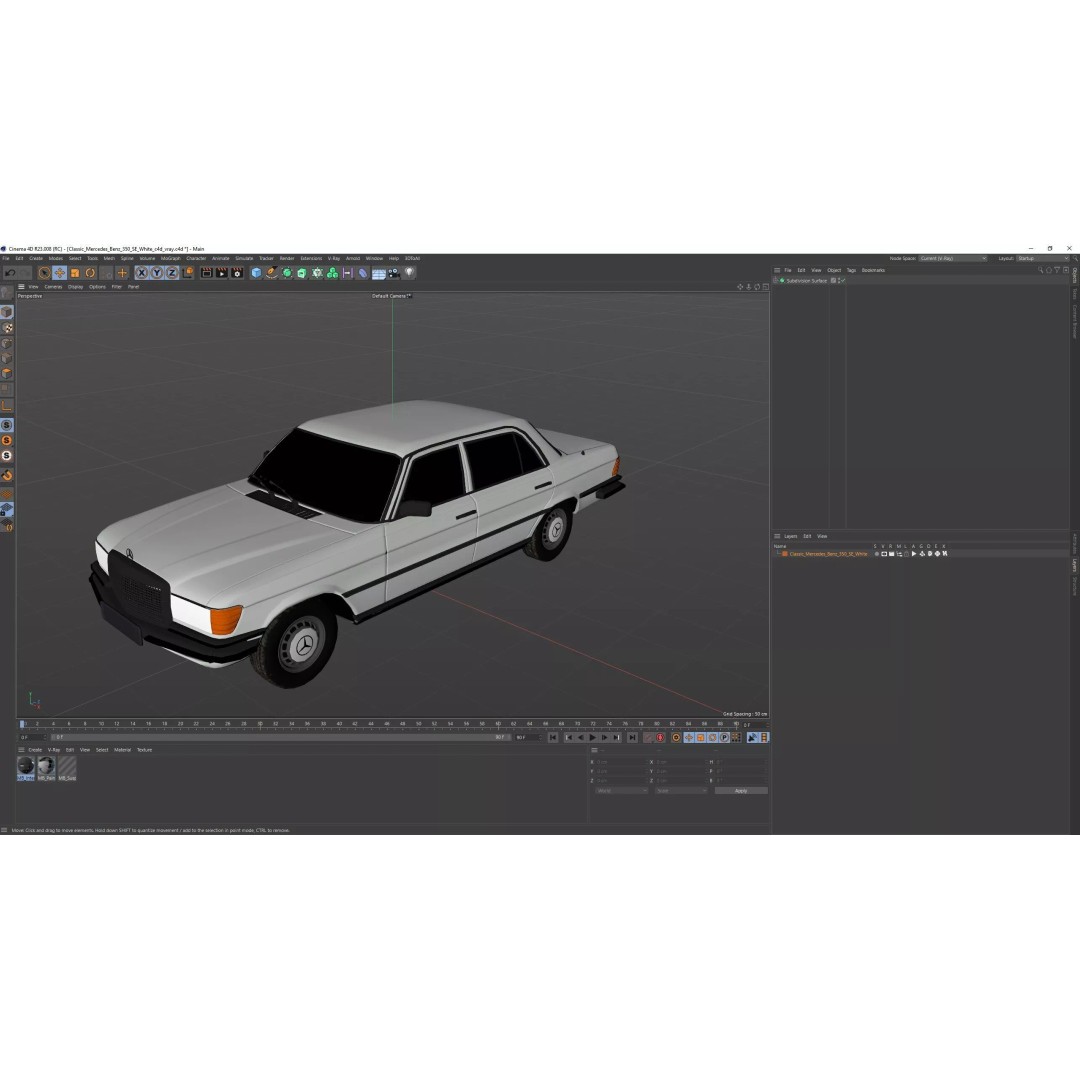Screen dimensions: 1080x1080
Task: Toggle the X axis lock
Action: (x=141, y=273)
